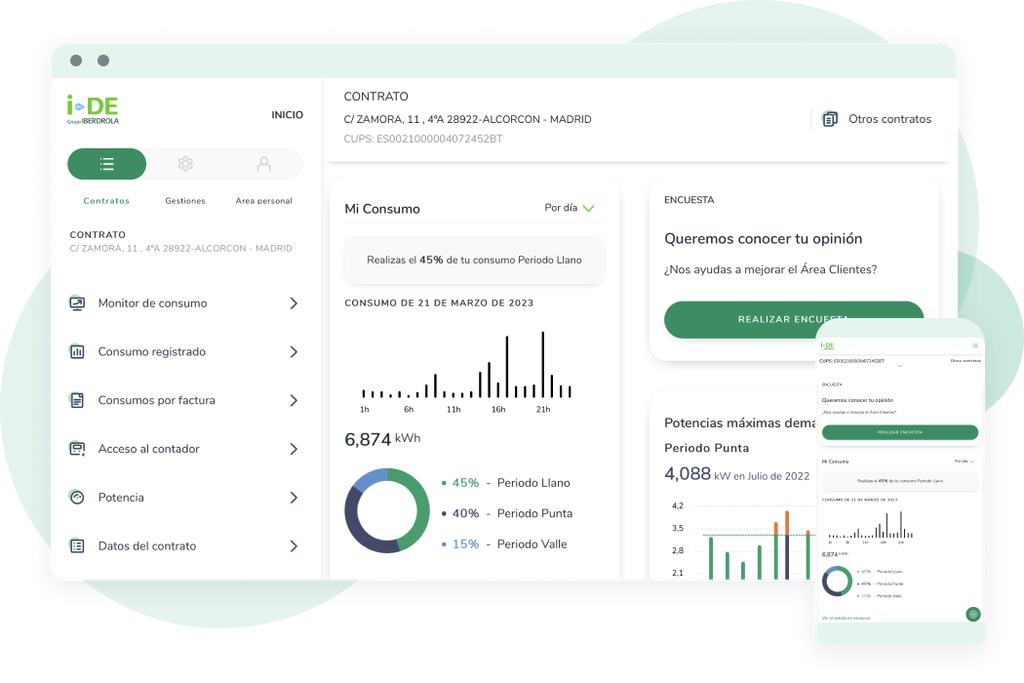This screenshot has width=1024, height=683.
Task: Click the Acceso al contador icon
Action: point(77,449)
